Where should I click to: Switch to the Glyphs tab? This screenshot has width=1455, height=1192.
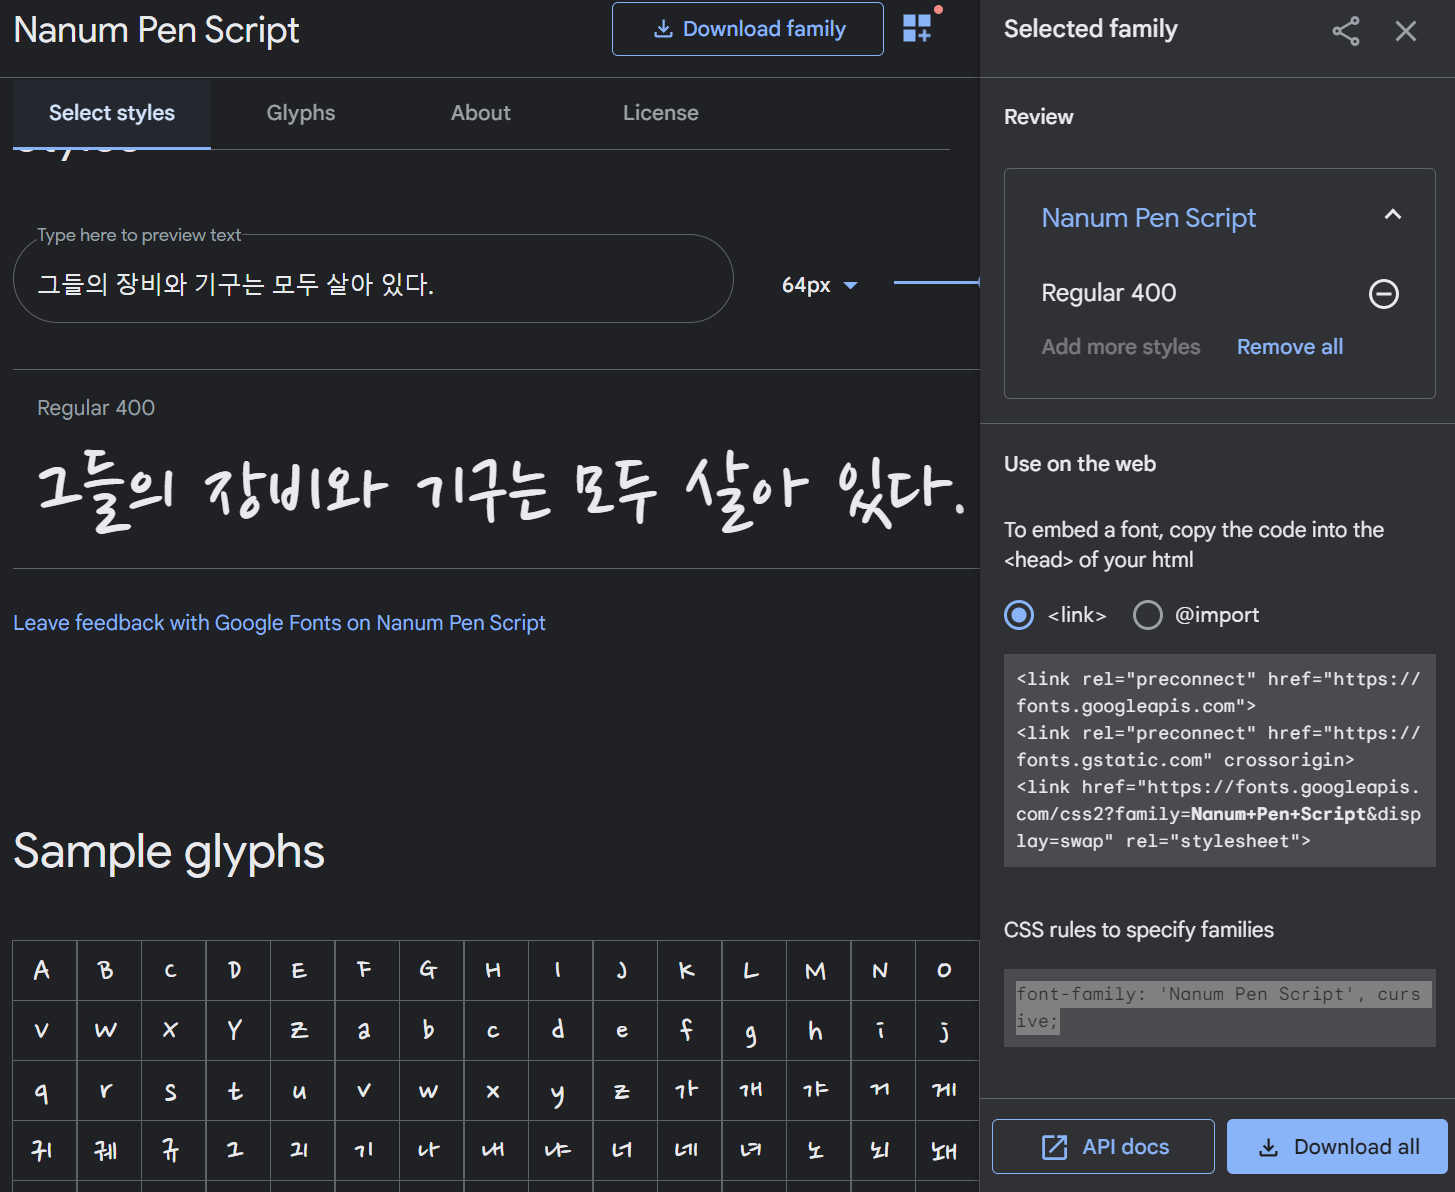click(x=301, y=113)
